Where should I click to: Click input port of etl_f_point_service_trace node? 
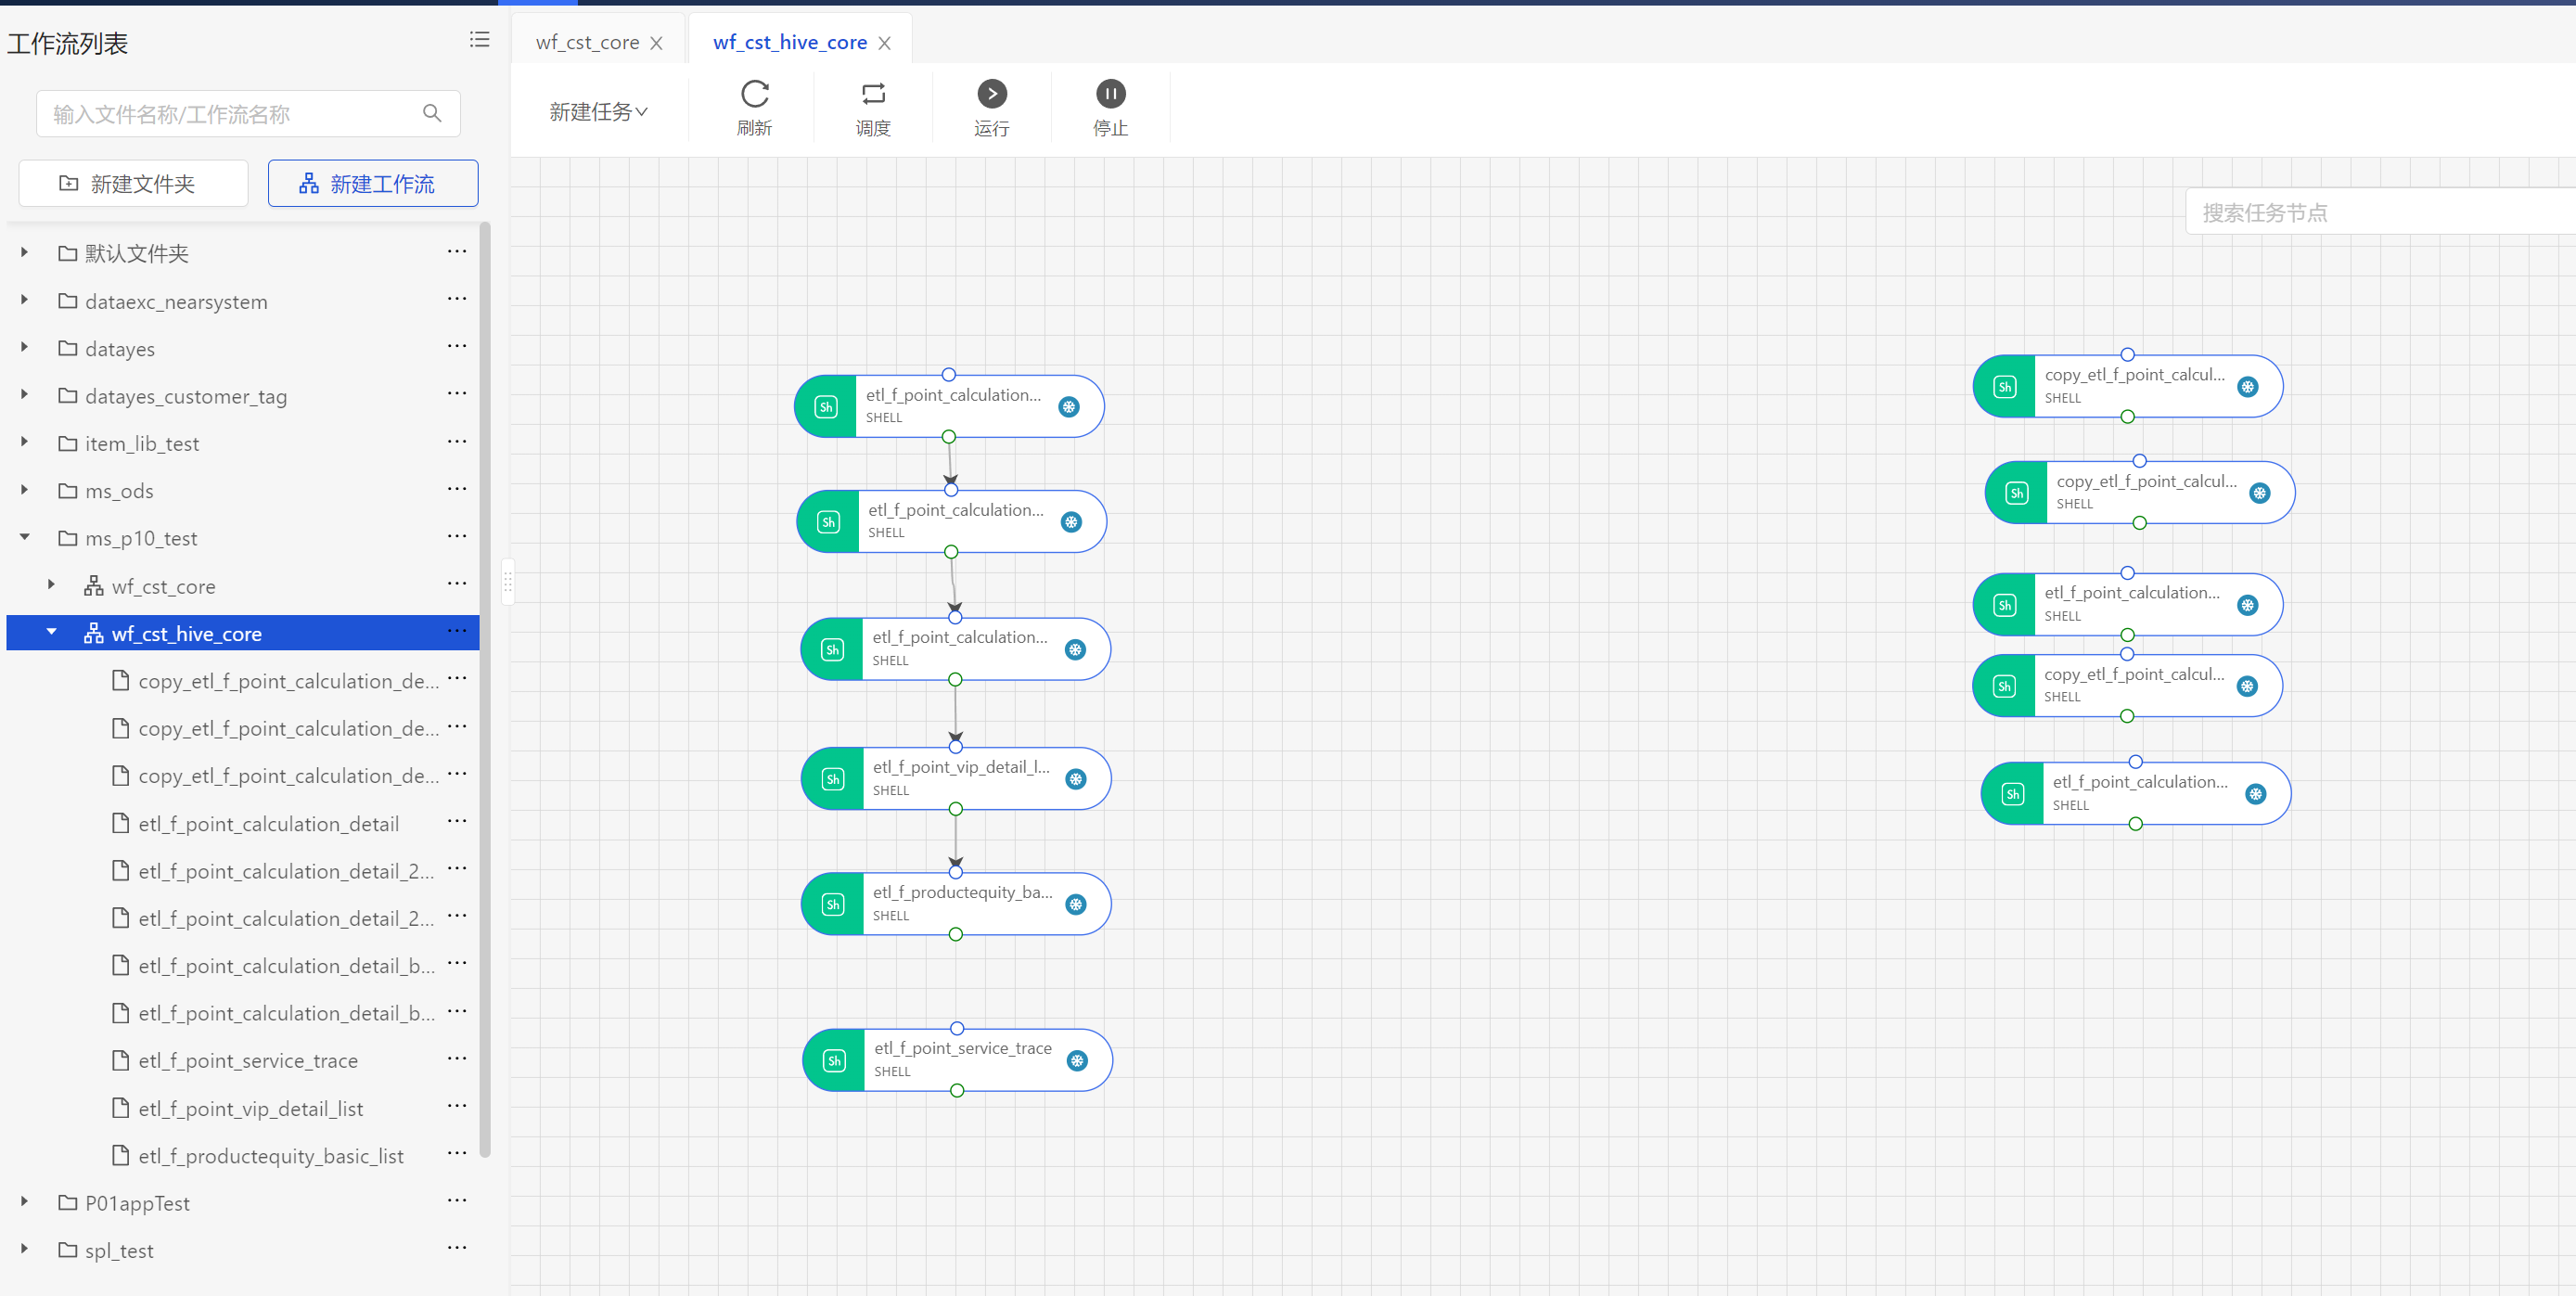pyautogui.click(x=957, y=1029)
